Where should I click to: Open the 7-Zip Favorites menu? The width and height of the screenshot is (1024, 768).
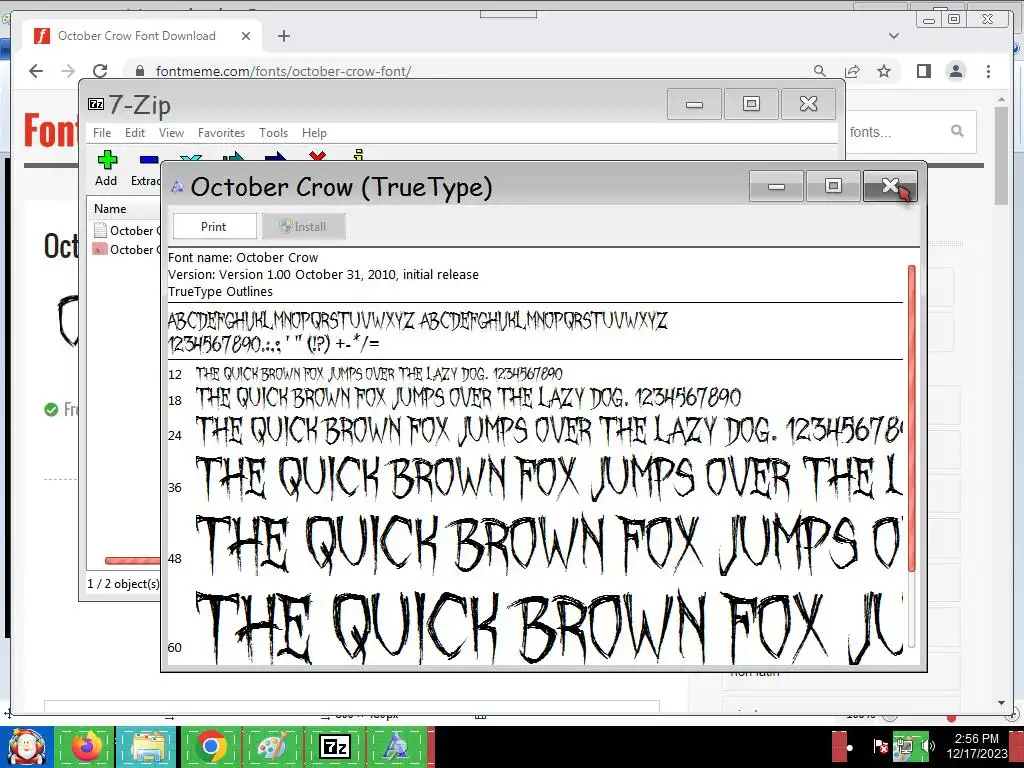221,133
